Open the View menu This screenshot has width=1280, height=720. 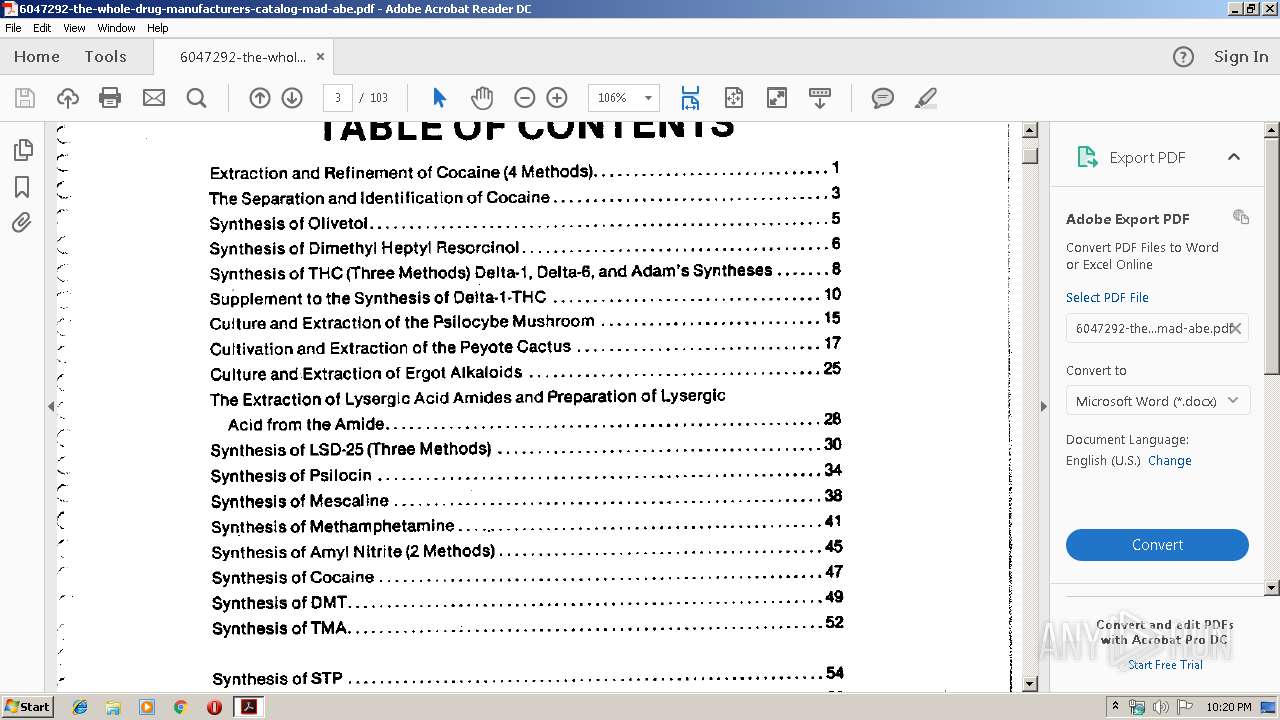pyautogui.click(x=74, y=28)
